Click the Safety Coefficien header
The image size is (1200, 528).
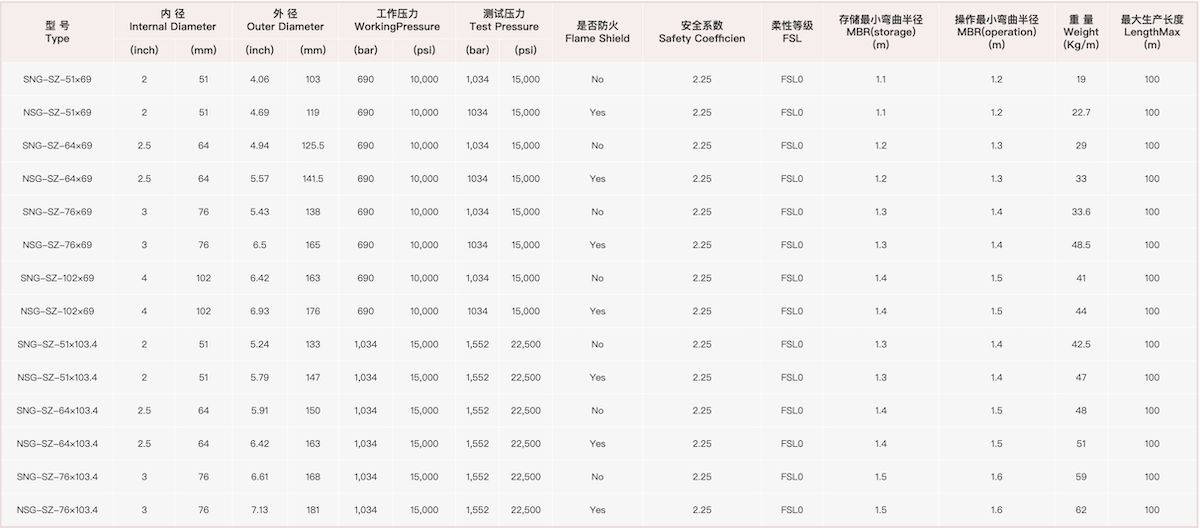pyautogui.click(x=702, y=31)
